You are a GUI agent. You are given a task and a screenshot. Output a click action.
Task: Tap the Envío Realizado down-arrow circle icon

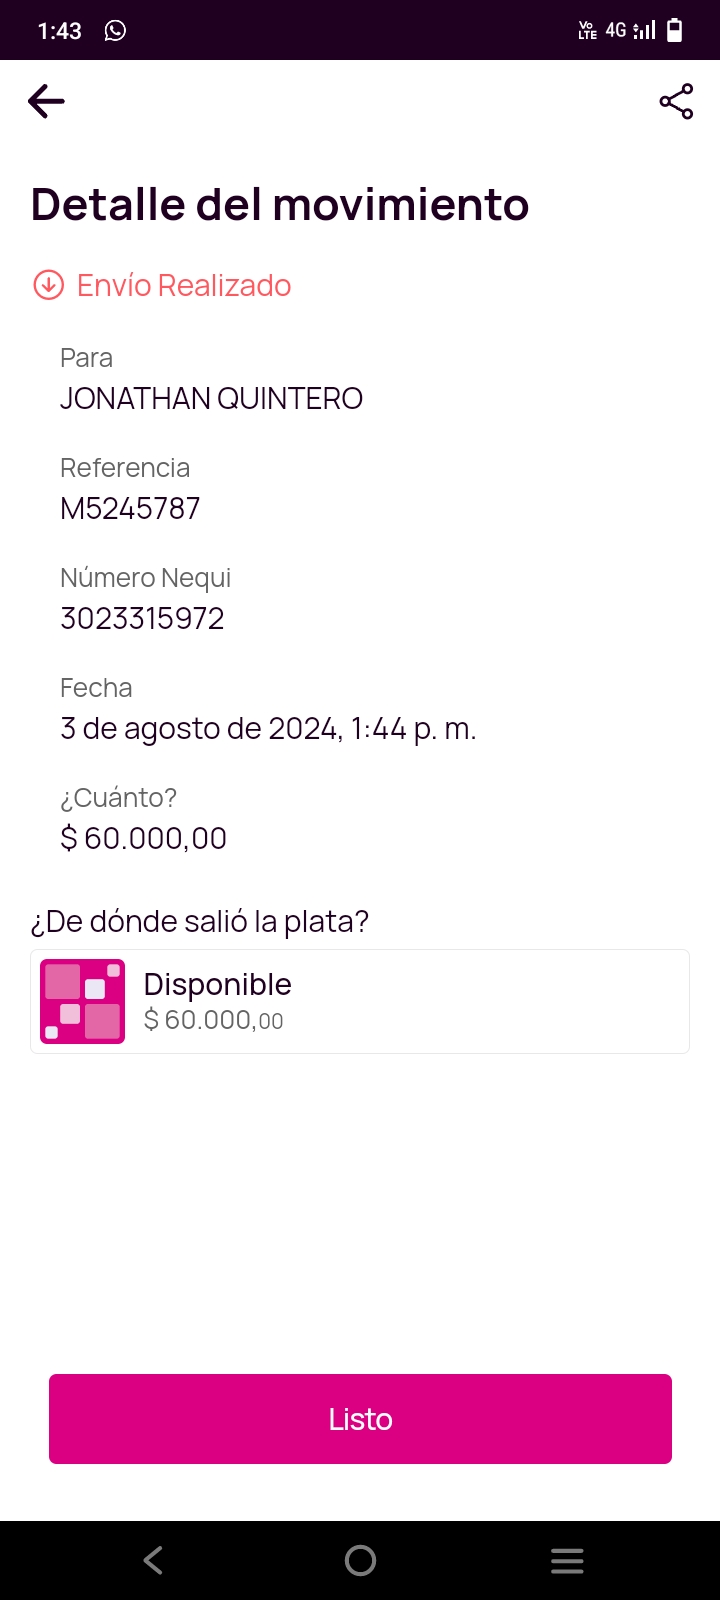click(49, 285)
